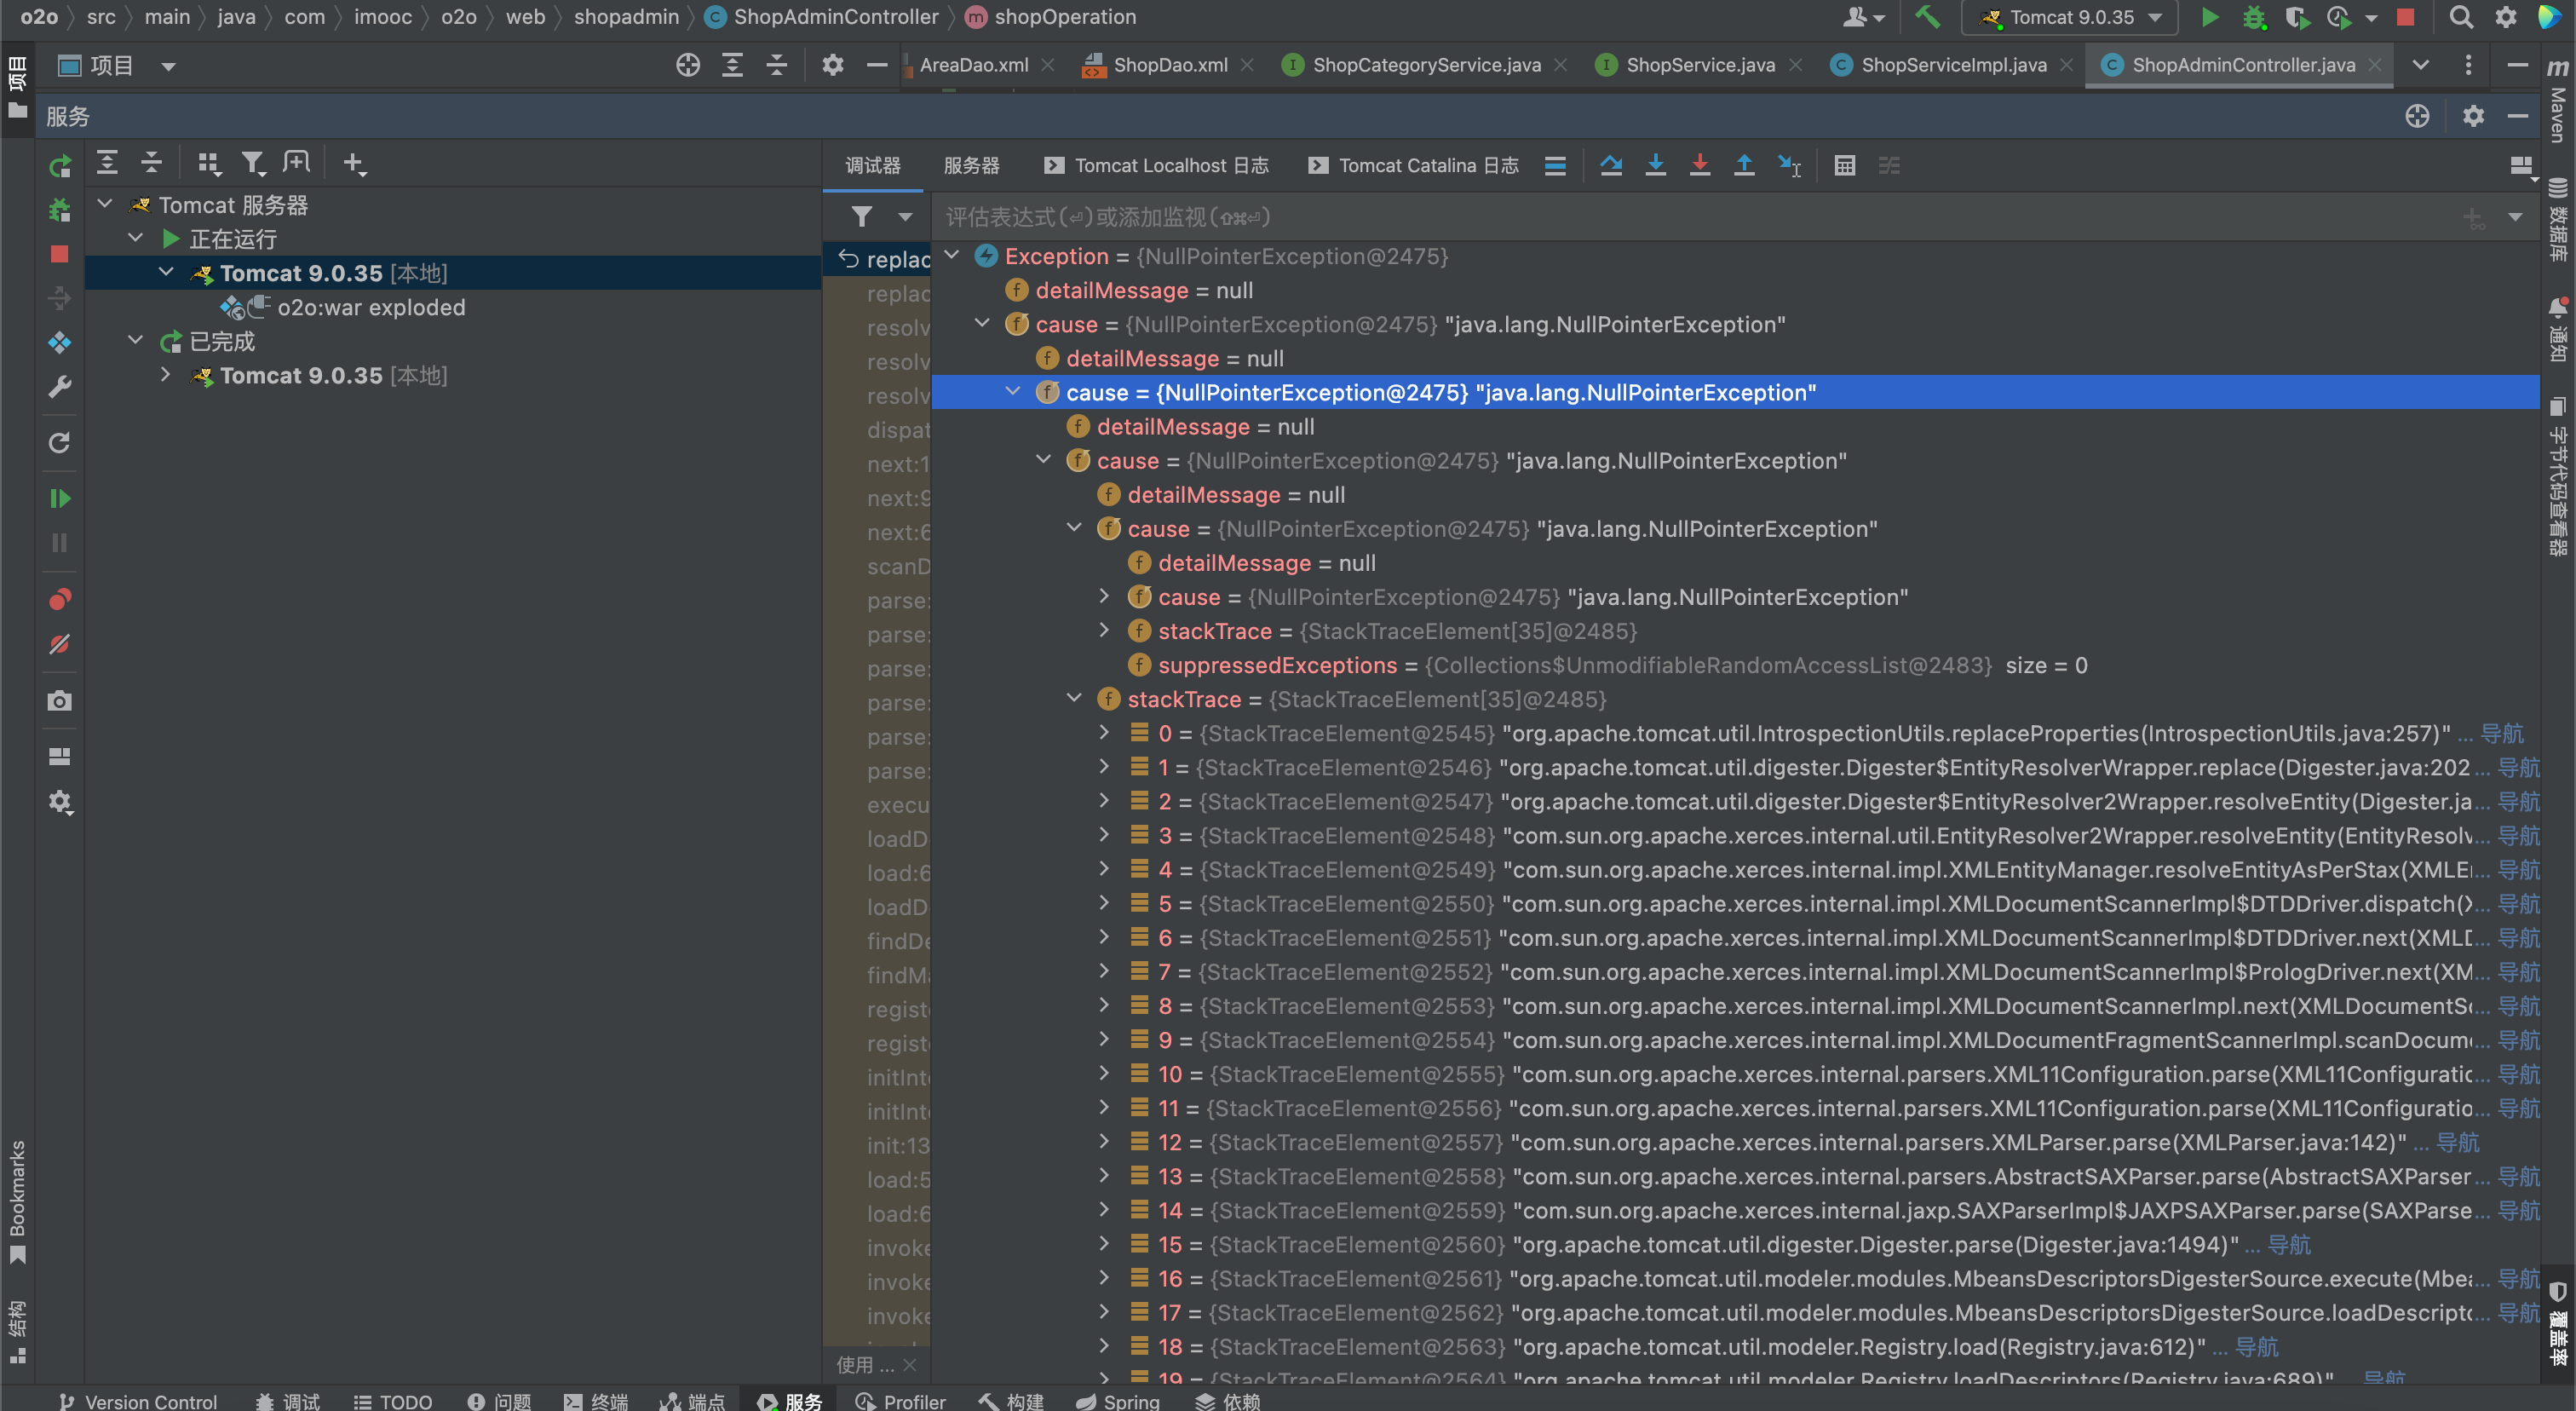2576x1411 pixels.
Task: Show the hidden editor tabs dropdown
Action: (2421, 65)
